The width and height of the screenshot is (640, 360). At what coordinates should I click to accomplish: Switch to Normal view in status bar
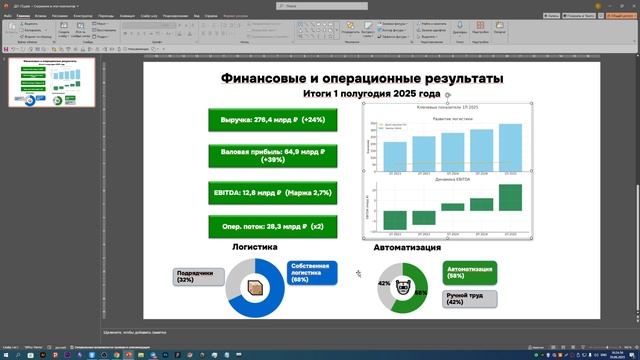click(x=552, y=347)
